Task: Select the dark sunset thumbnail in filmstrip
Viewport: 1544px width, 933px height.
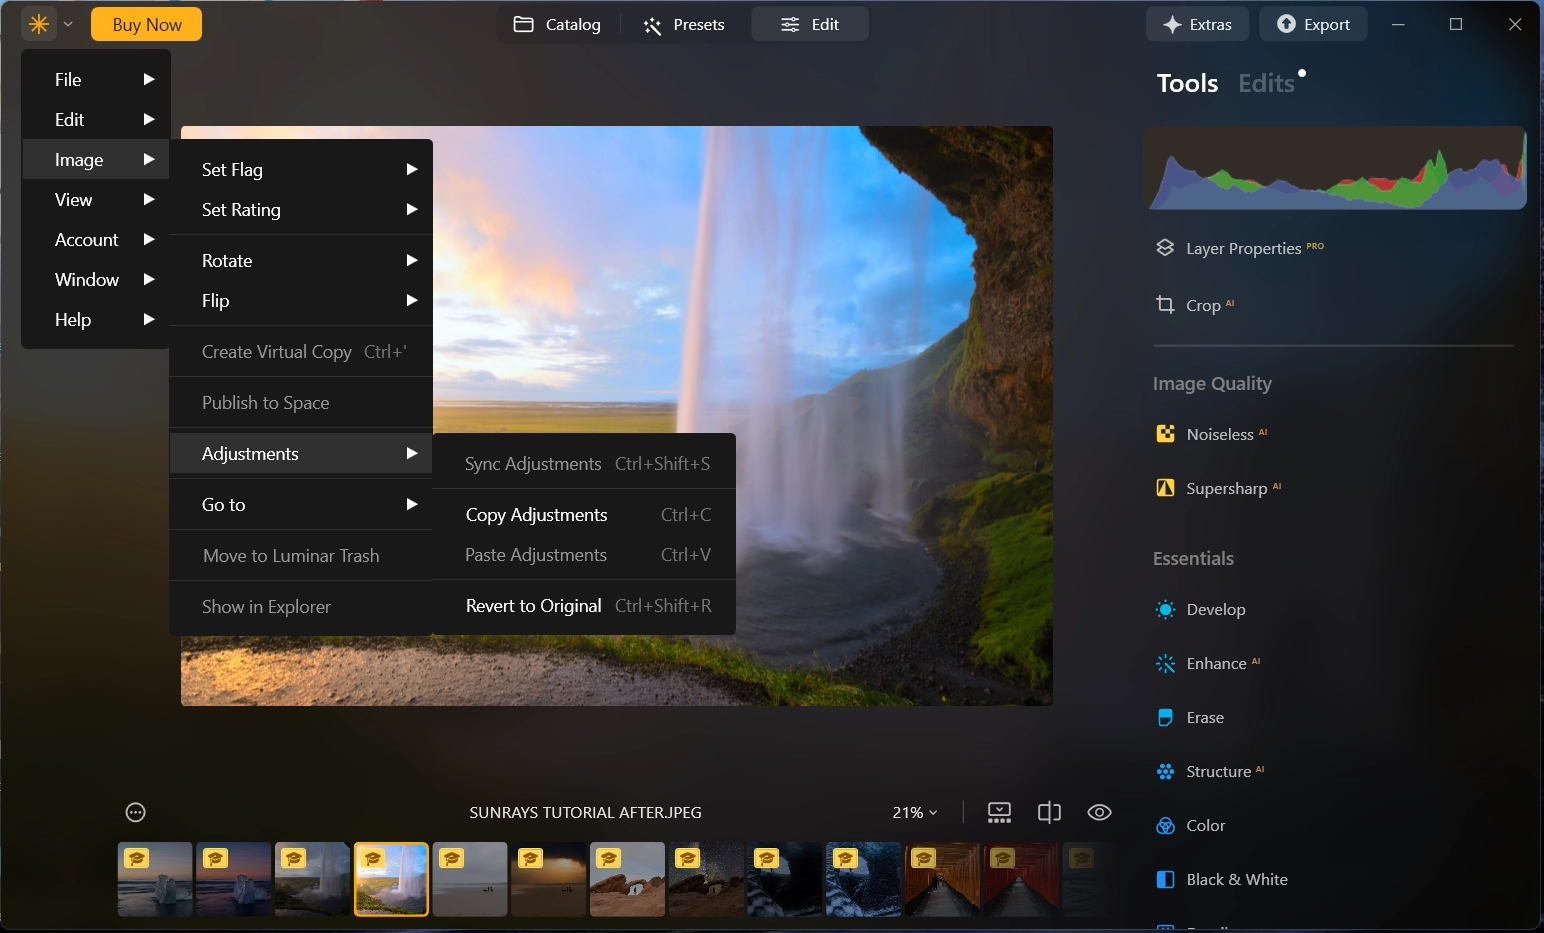Action: click(x=549, y=879)
